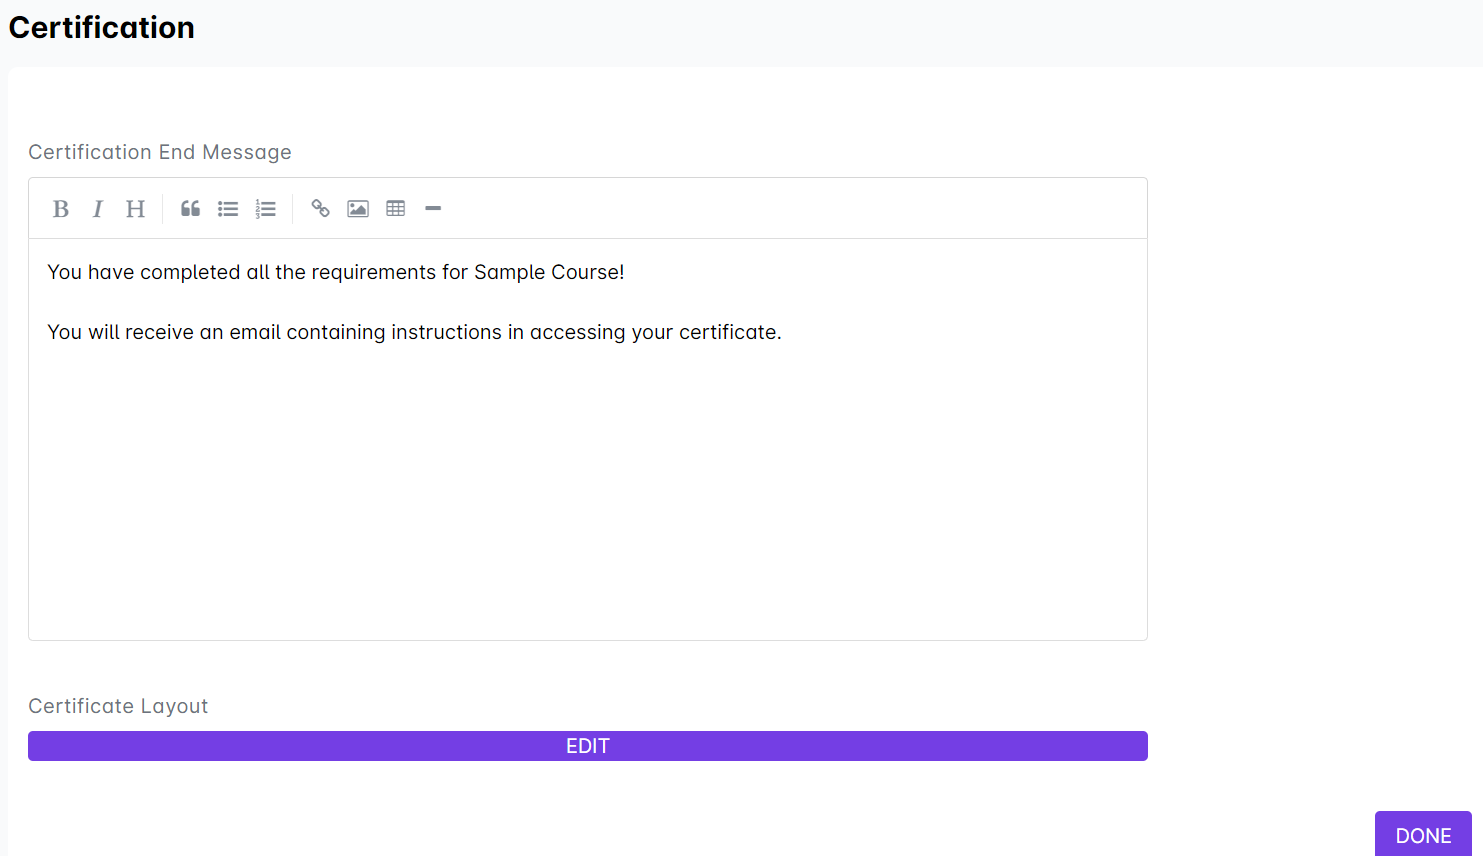Click the line about receiving an email

tap(413, 332)
